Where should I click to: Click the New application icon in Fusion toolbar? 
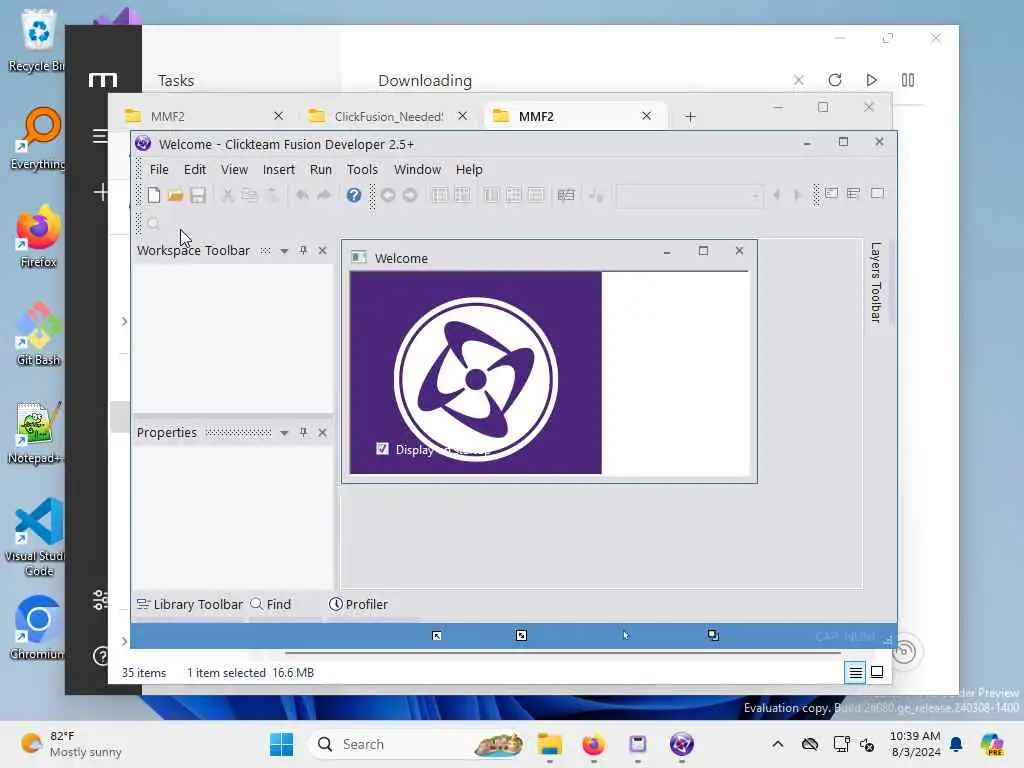pyautogui.click(x=153, y=195)
